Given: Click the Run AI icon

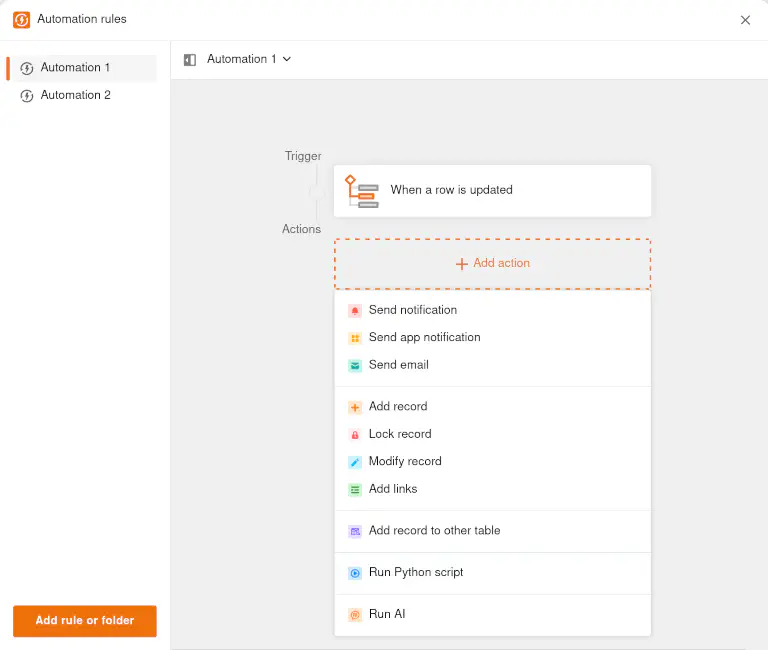Looking at the screenshot, I should pyautogui.click(x=355, y=615).
